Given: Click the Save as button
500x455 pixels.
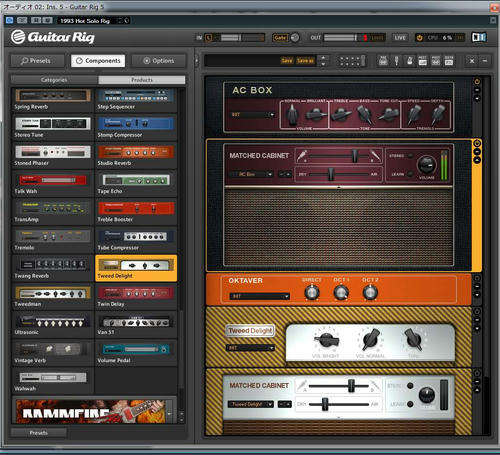Looking at the screenshot, I should [305, 61].
